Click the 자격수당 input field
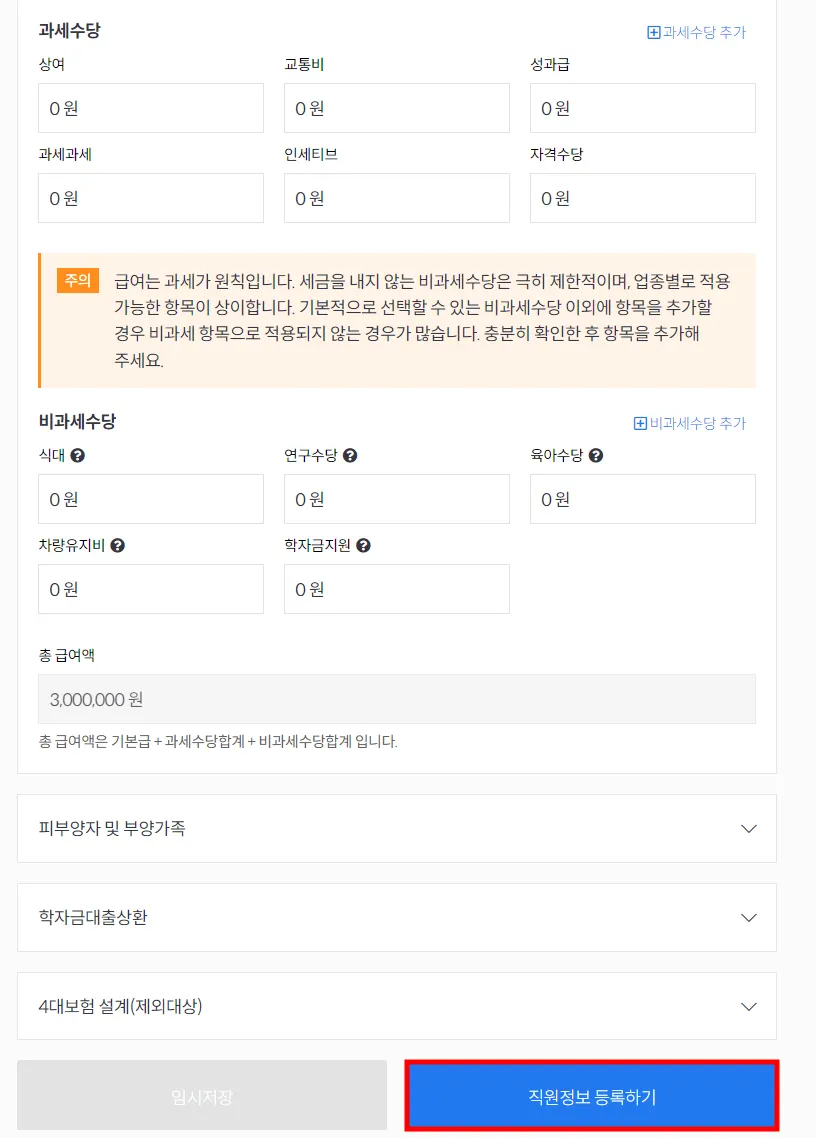Screen dimensions: 816x1138 (x=643, y=198)
